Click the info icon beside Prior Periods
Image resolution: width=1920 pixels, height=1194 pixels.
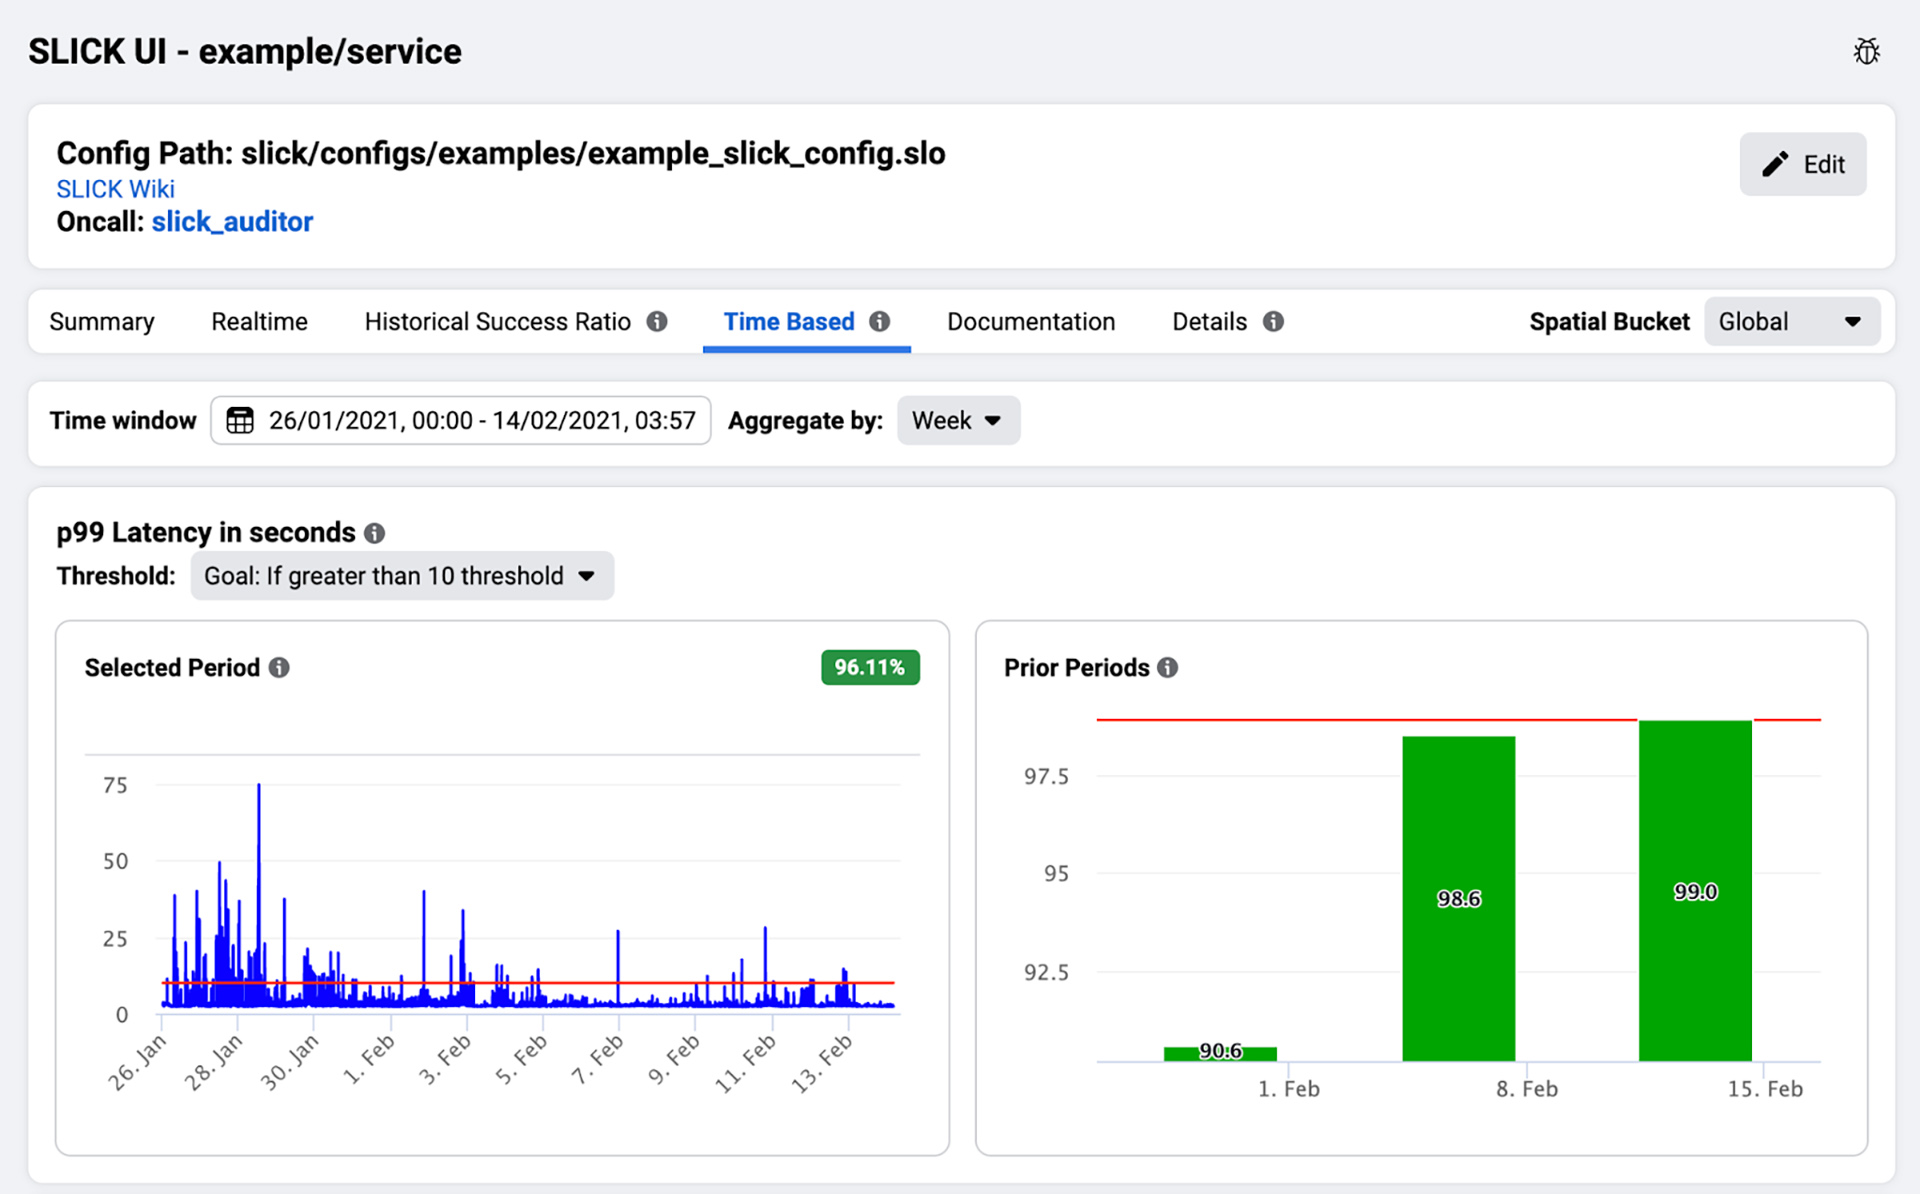pos(1166,667)
